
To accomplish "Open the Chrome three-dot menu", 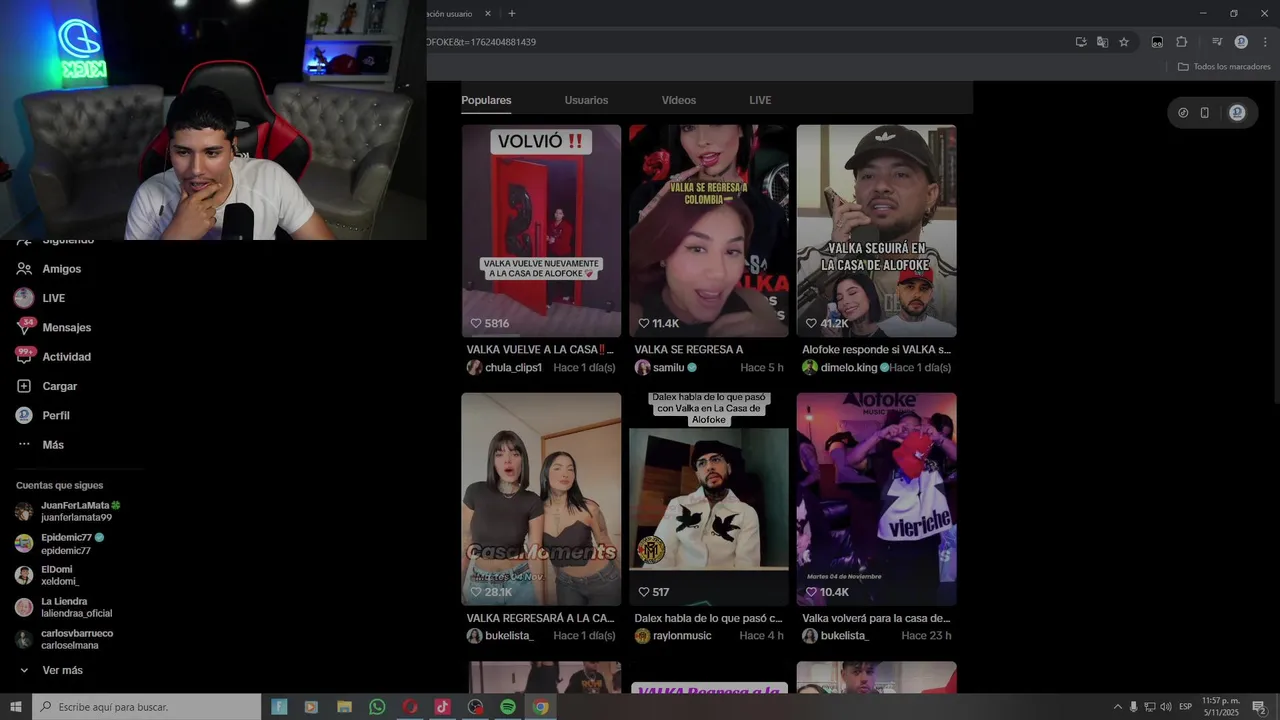I will click(x=1265, y=42).
